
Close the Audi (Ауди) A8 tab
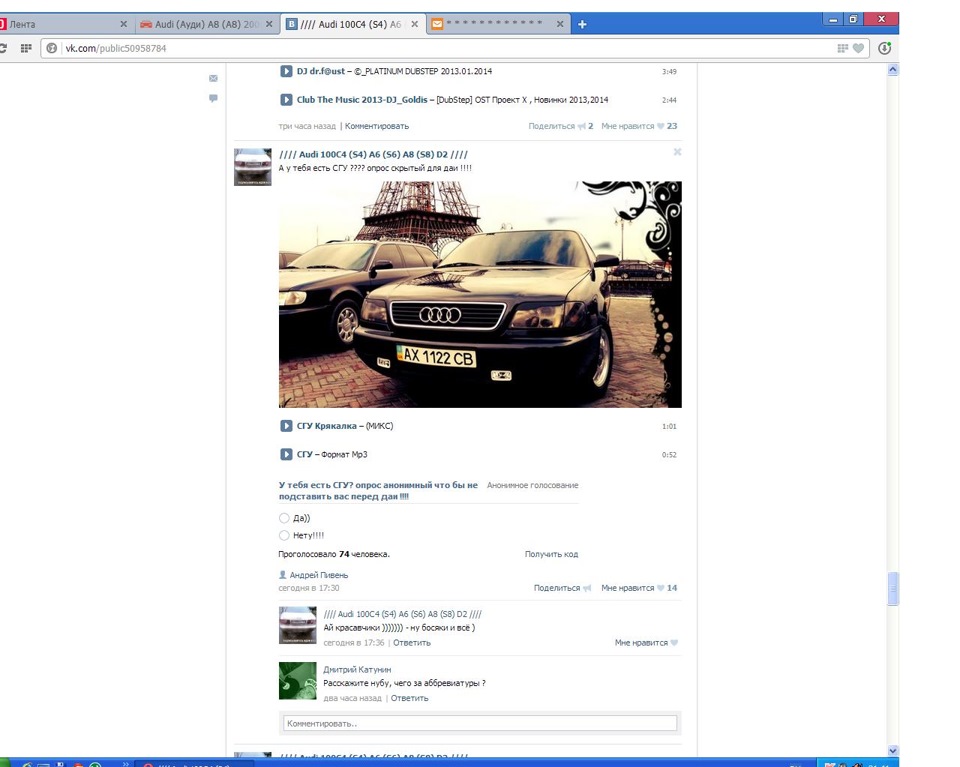pyautogui.click(x=269, y=24)
